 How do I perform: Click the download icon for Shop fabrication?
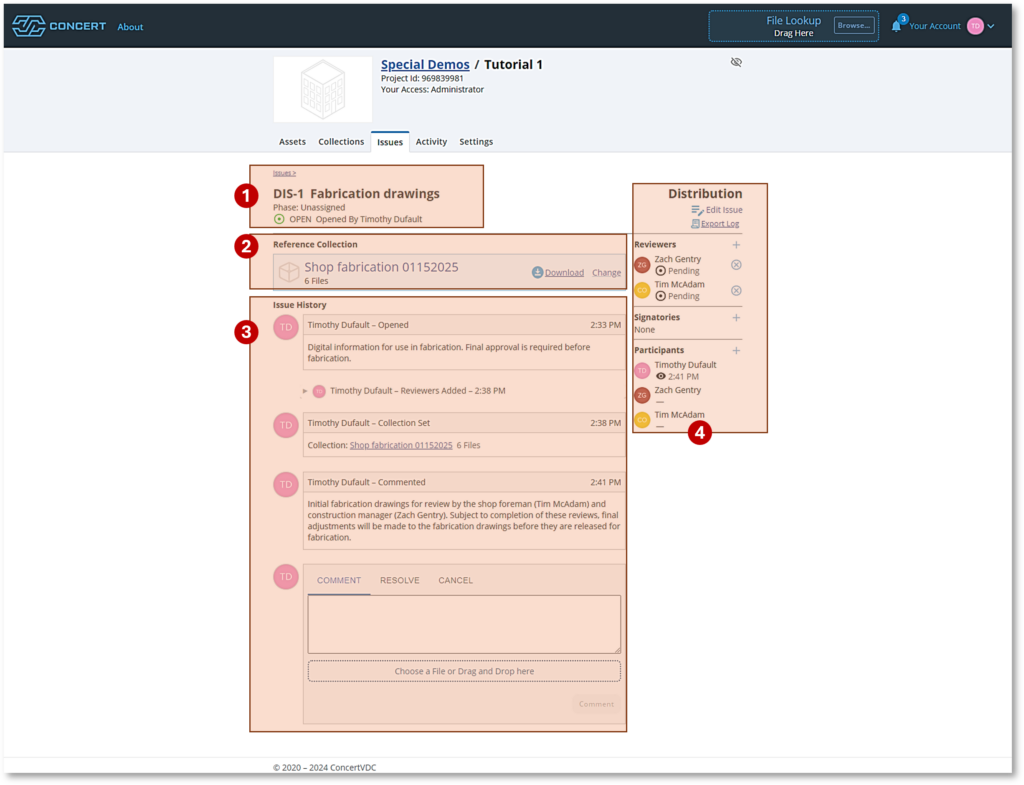(x=537, y=272)
